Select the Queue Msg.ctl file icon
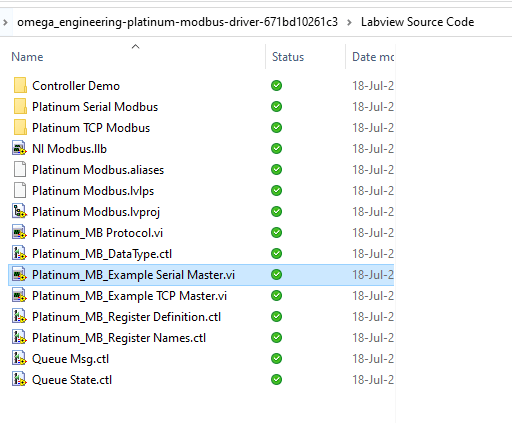The width and height of the screenshot is (512, 423). (x=19, y=359)
